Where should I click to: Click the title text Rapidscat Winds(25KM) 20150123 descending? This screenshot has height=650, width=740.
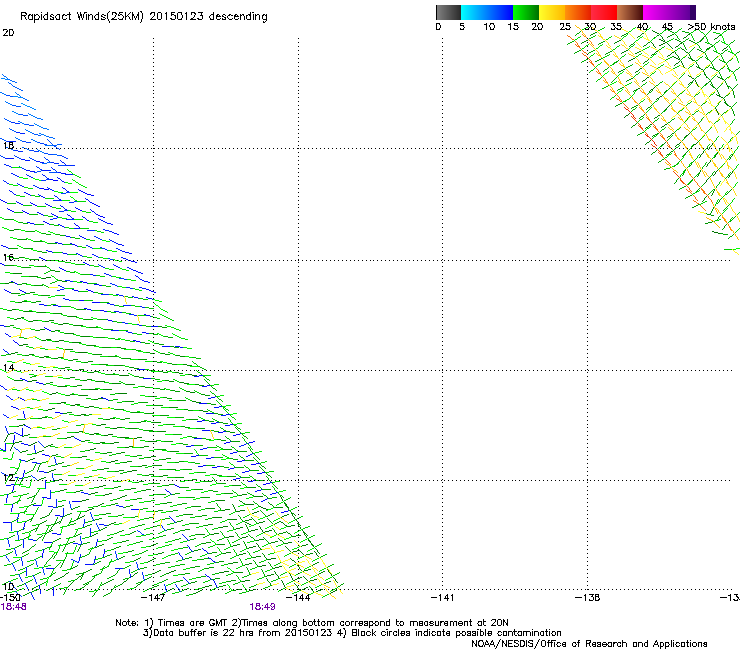click(144, 17)
